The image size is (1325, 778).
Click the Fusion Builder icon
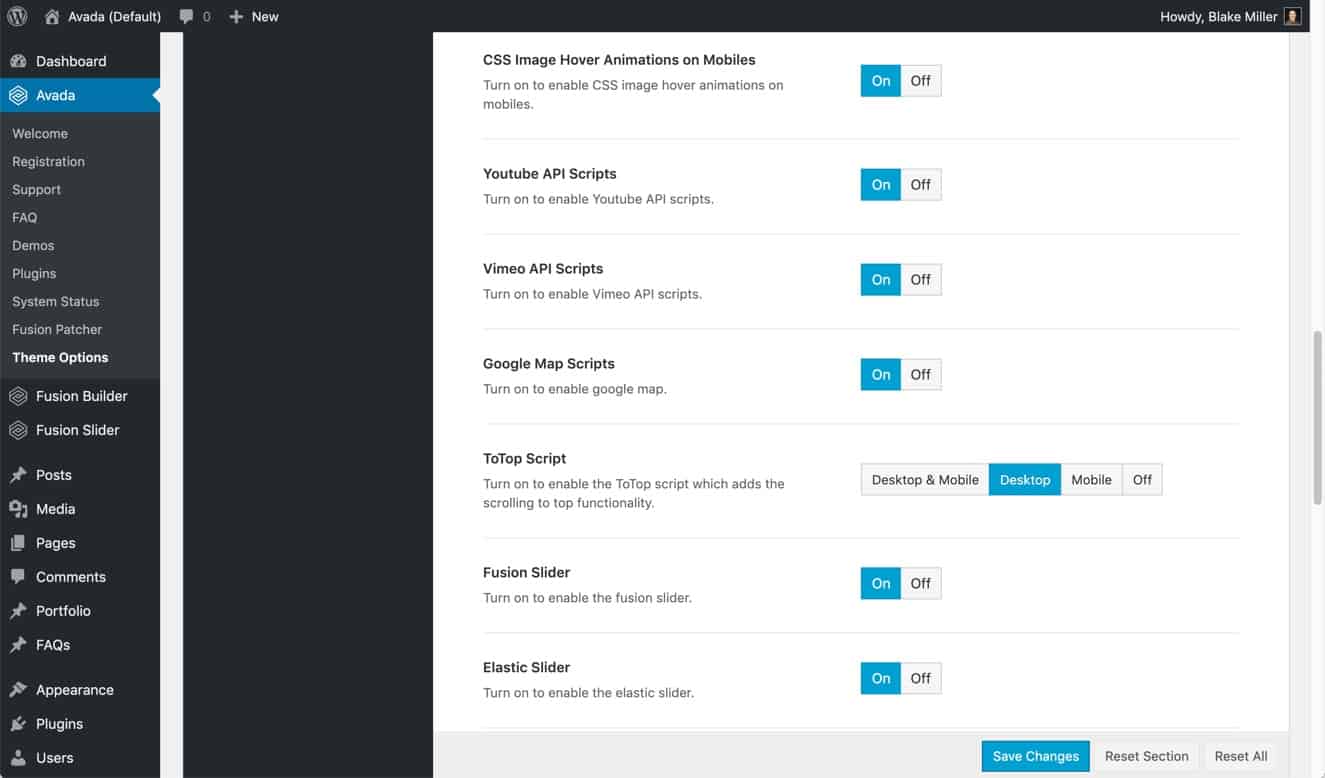coord(18,396)
